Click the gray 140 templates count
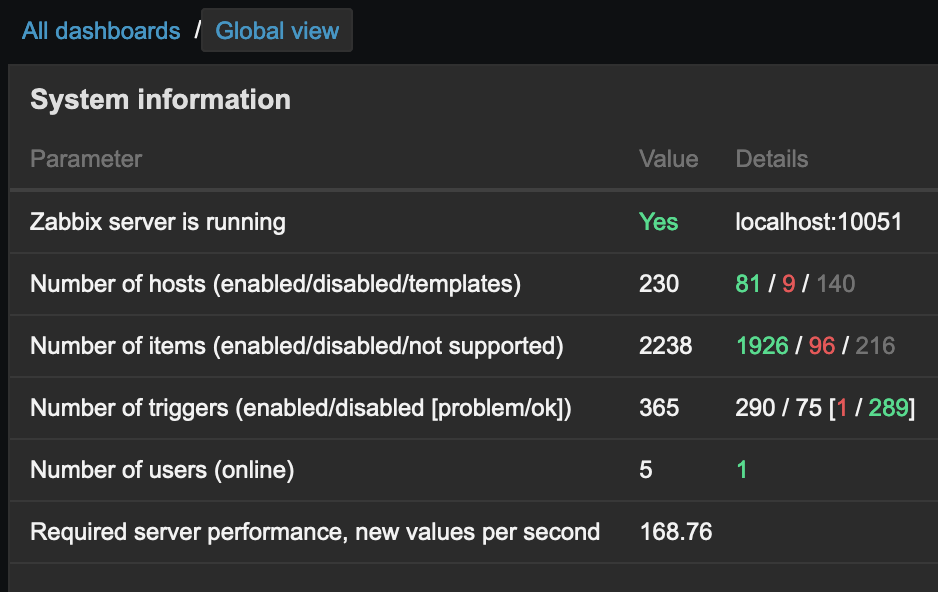The width and height of the screenshot is (938, 592). pyautogui.click(x=835, y=284)
